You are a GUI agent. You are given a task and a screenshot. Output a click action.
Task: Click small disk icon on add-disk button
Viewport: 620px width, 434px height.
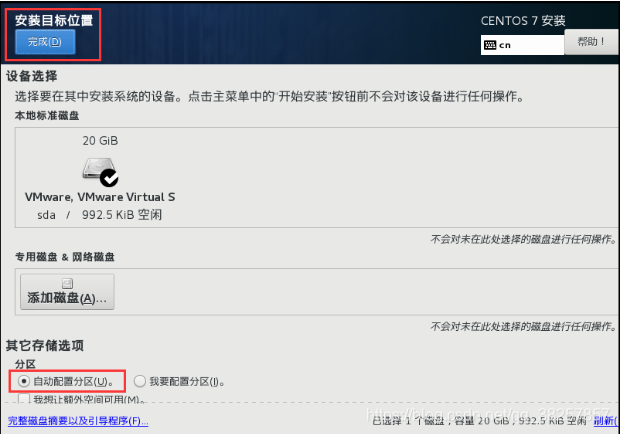(67, 283)
